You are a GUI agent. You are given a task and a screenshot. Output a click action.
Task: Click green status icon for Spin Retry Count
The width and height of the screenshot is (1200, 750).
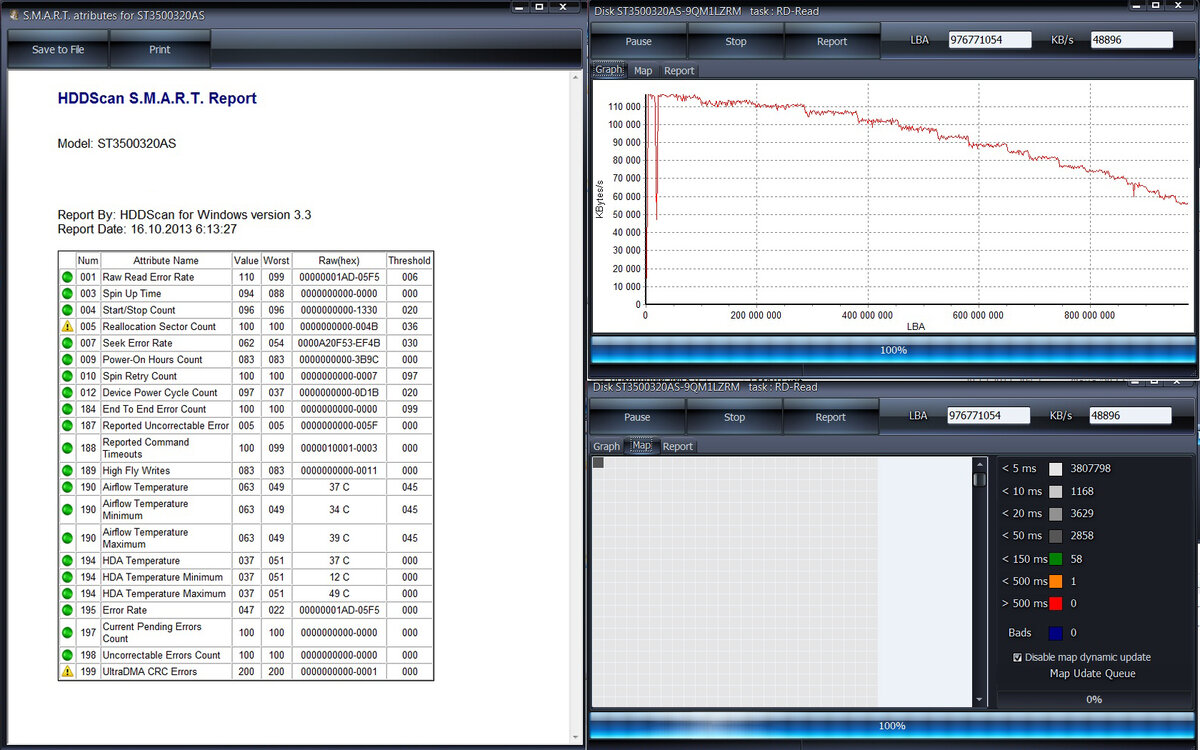(x=67, y=376)
